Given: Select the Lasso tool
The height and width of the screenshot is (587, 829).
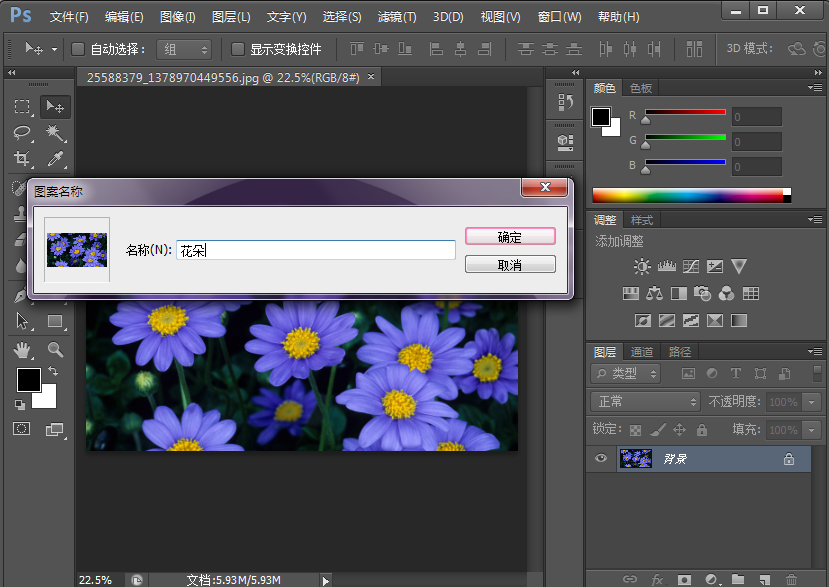Looking at the screenshot, I should click(x=22, y=132).
